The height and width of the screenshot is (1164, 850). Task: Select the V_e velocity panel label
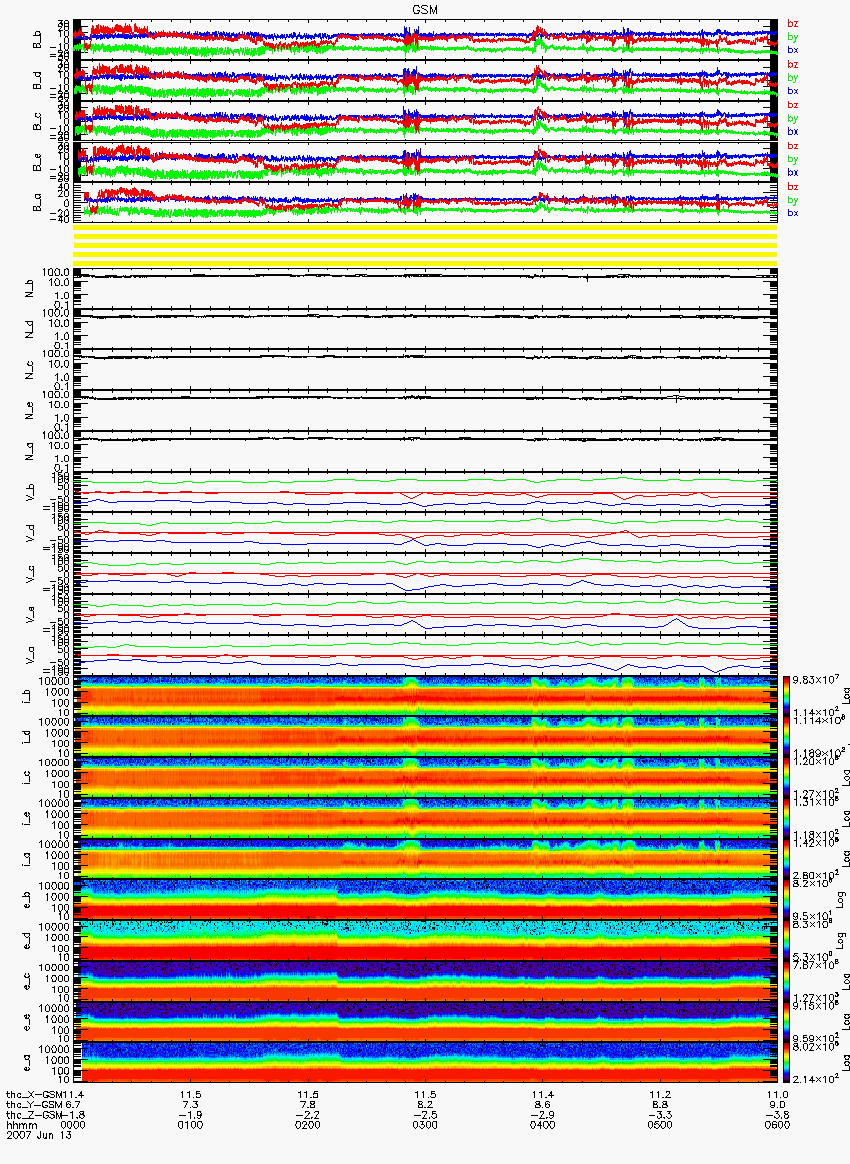click(x=30, y=615)
